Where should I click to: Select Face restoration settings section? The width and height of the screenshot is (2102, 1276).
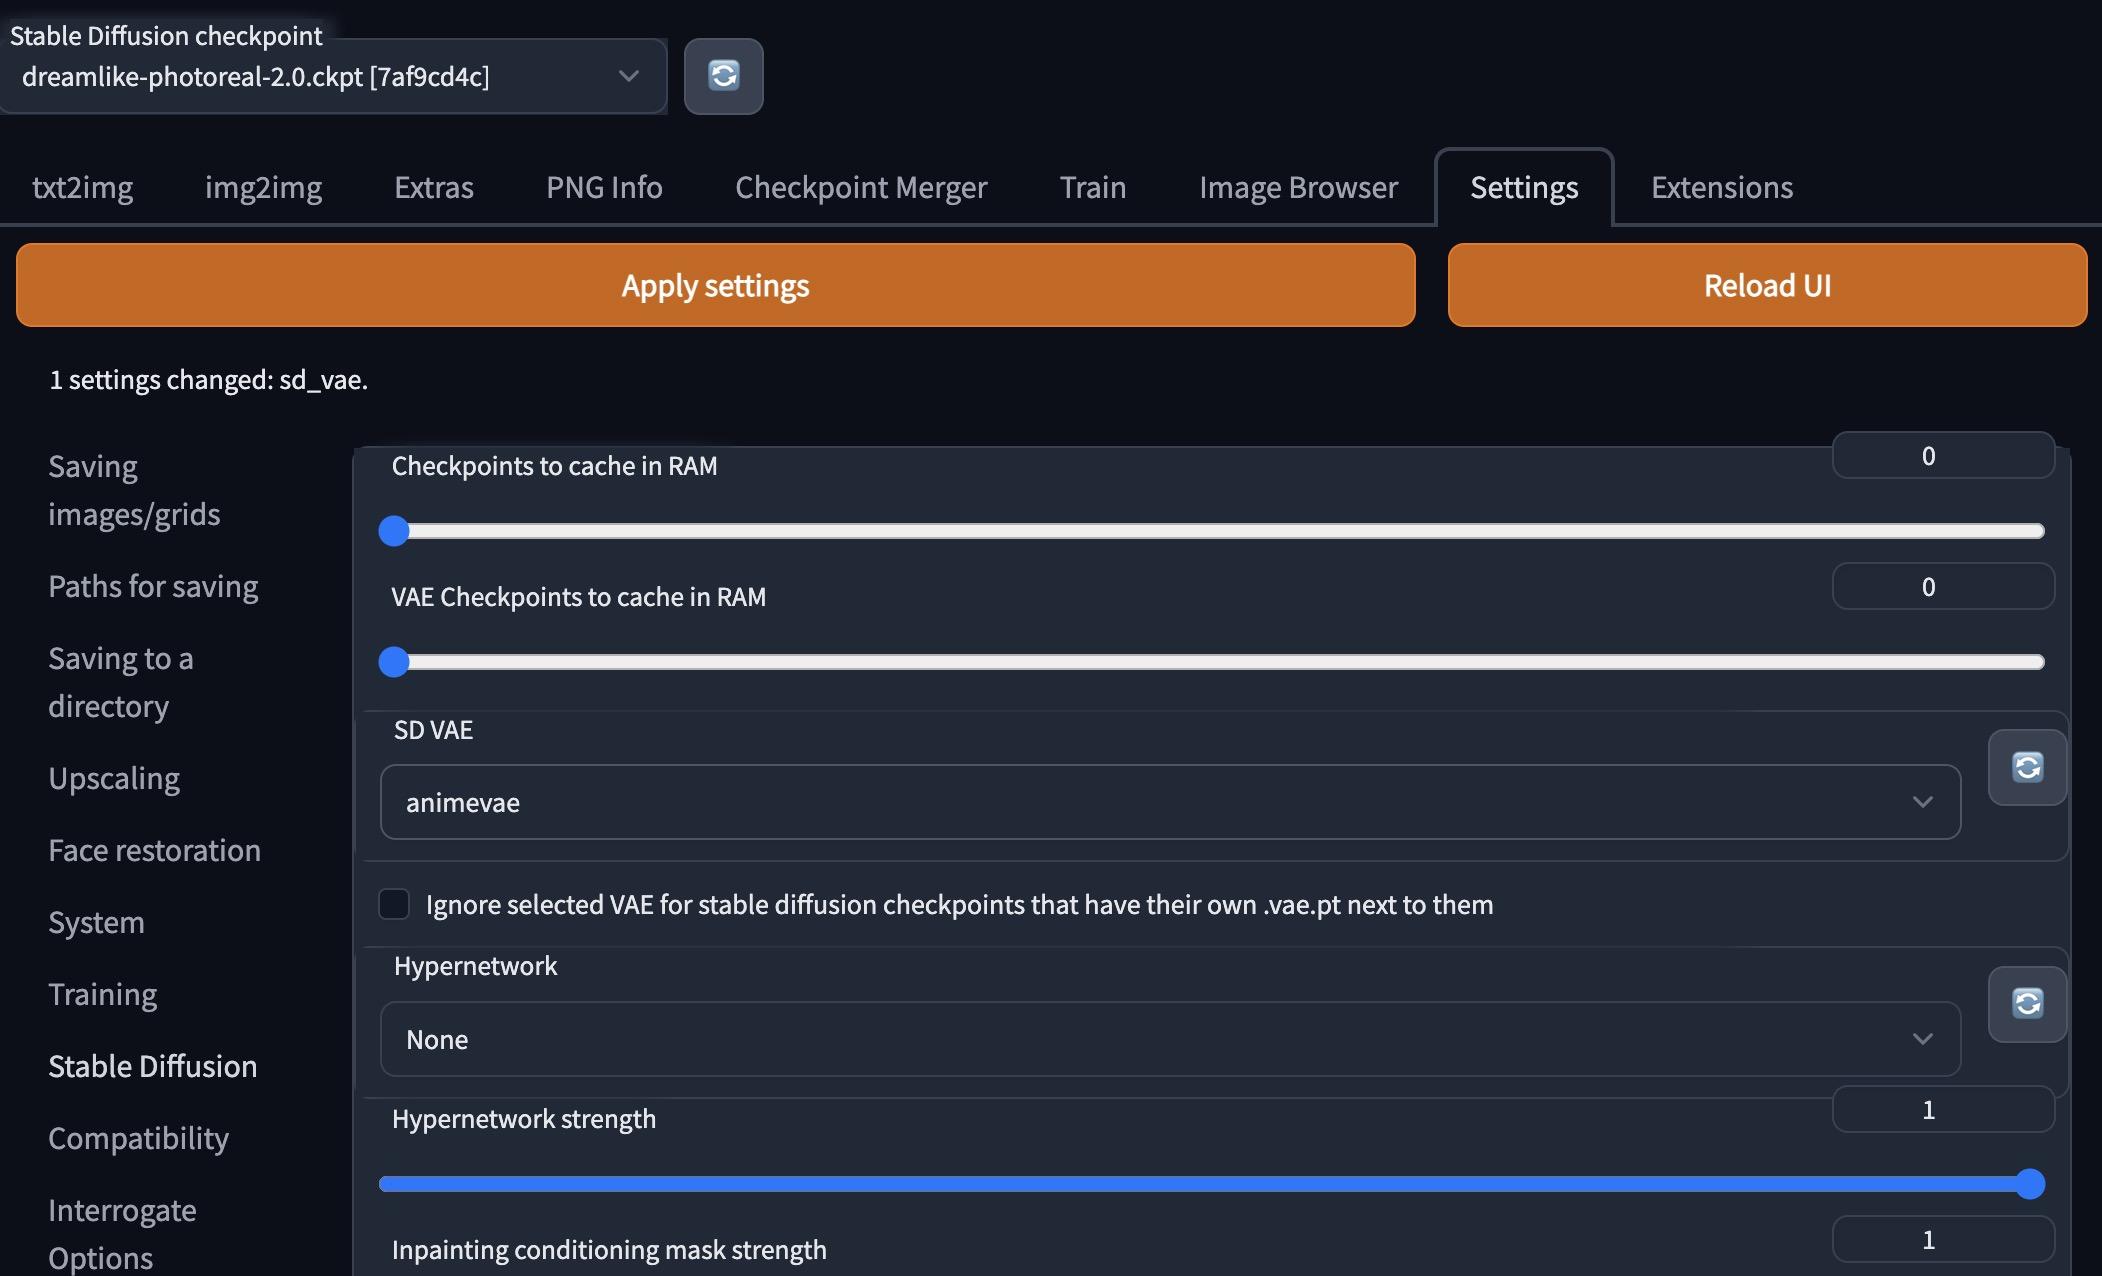pos(154,850)
